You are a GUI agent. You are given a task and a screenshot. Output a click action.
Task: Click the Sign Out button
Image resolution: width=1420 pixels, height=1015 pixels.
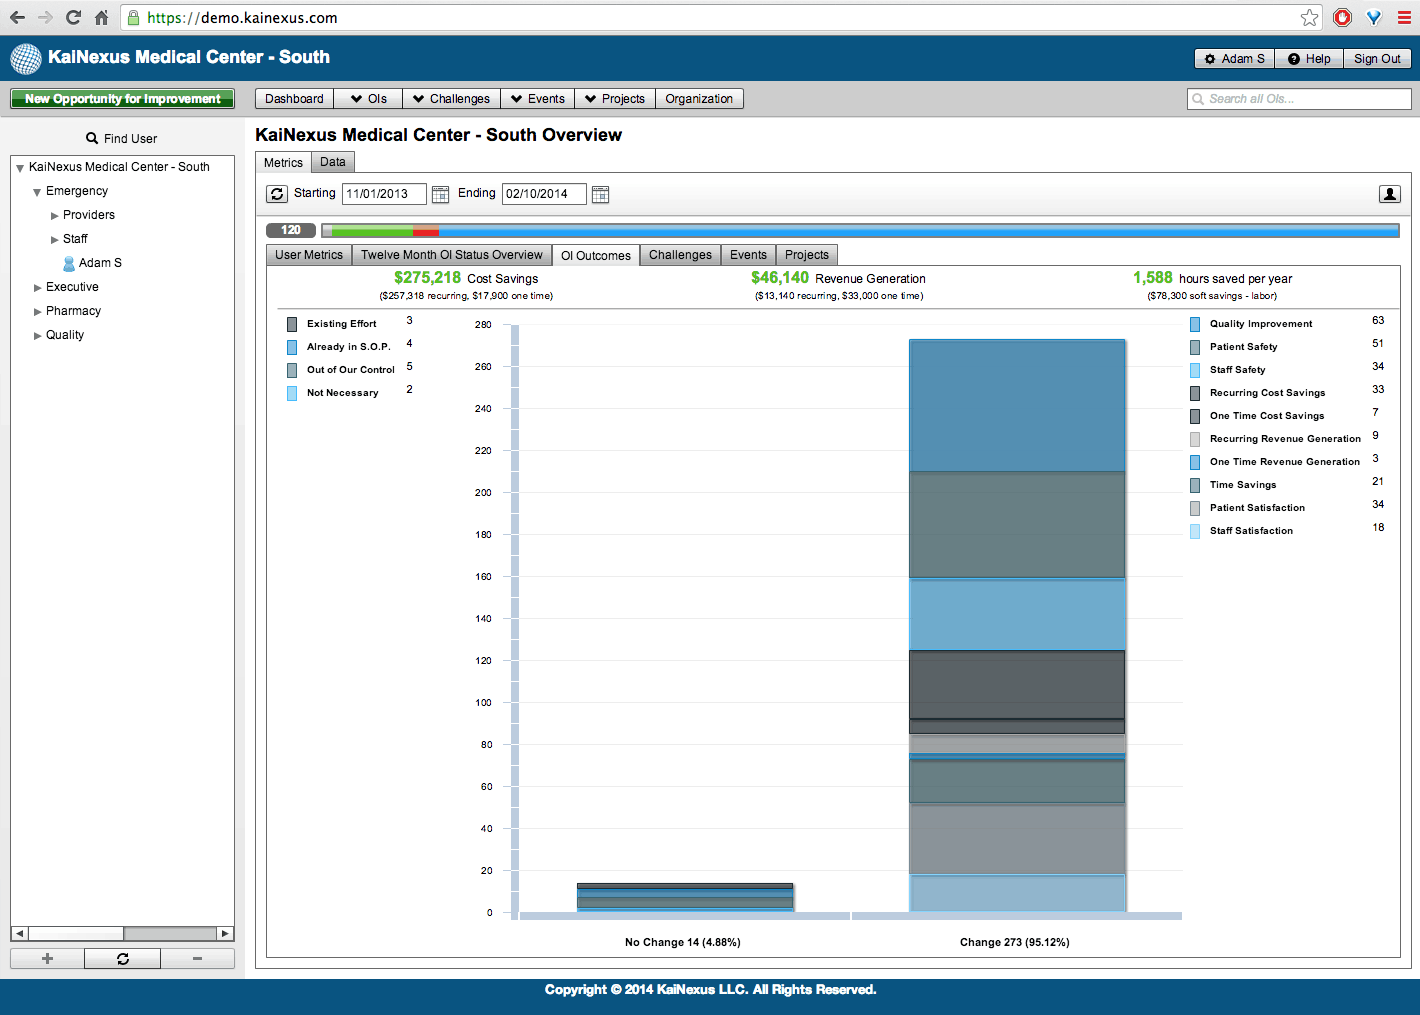pos(1377,59)
